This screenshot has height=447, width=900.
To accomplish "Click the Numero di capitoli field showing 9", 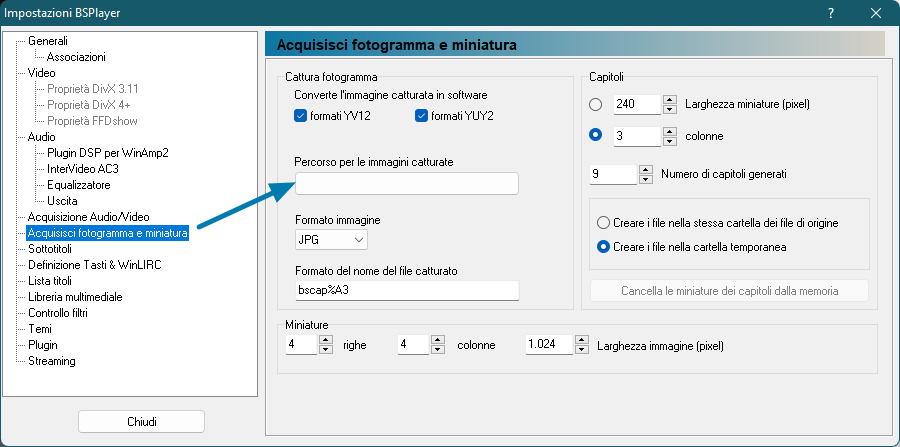I will (x=614, y=174).
